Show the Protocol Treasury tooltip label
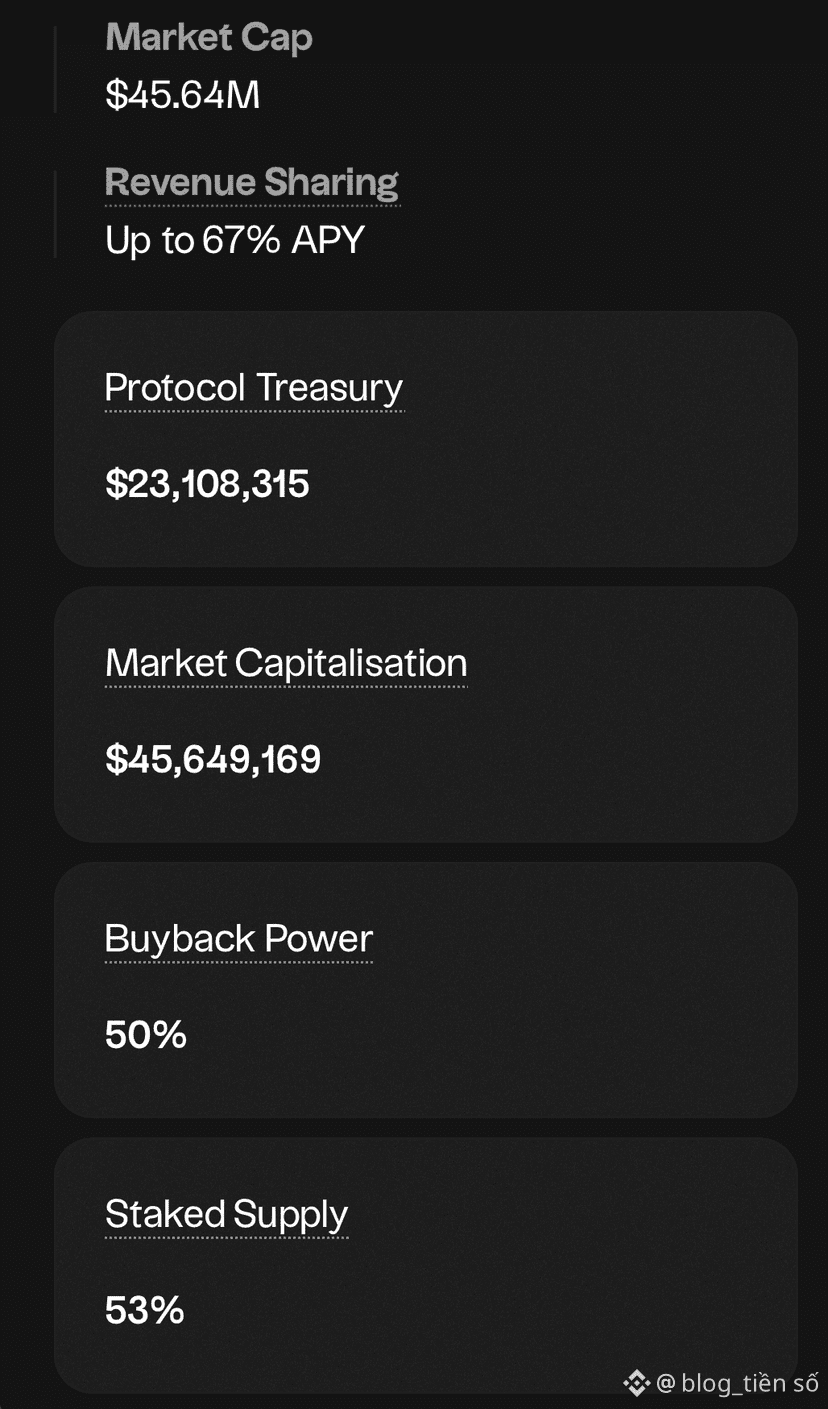Screen dimensions: 828x1409 [254, 387]
